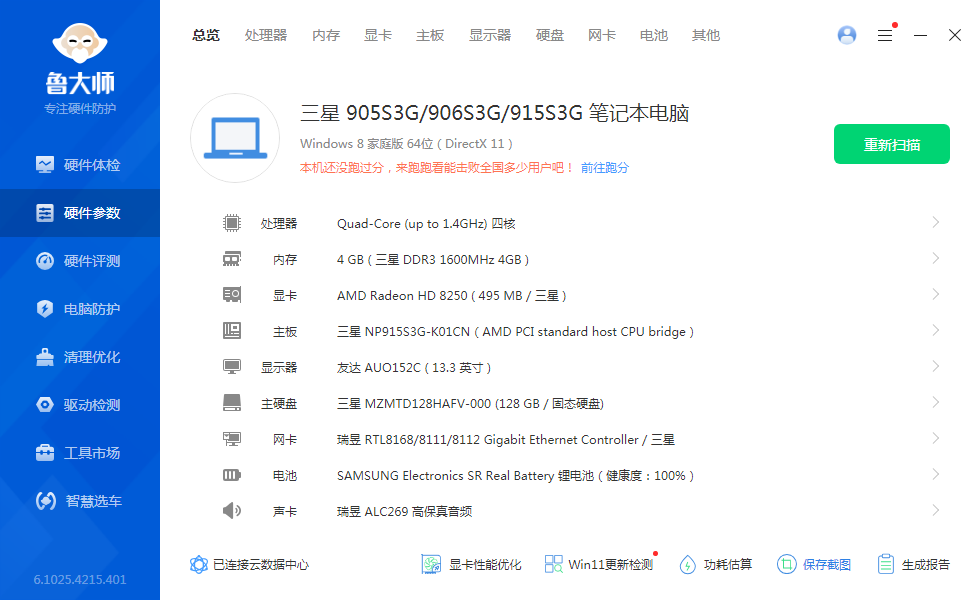Expand the 声卡 row chevron
The width and height of the screenshot is (980, 600).
click(936, 511)
